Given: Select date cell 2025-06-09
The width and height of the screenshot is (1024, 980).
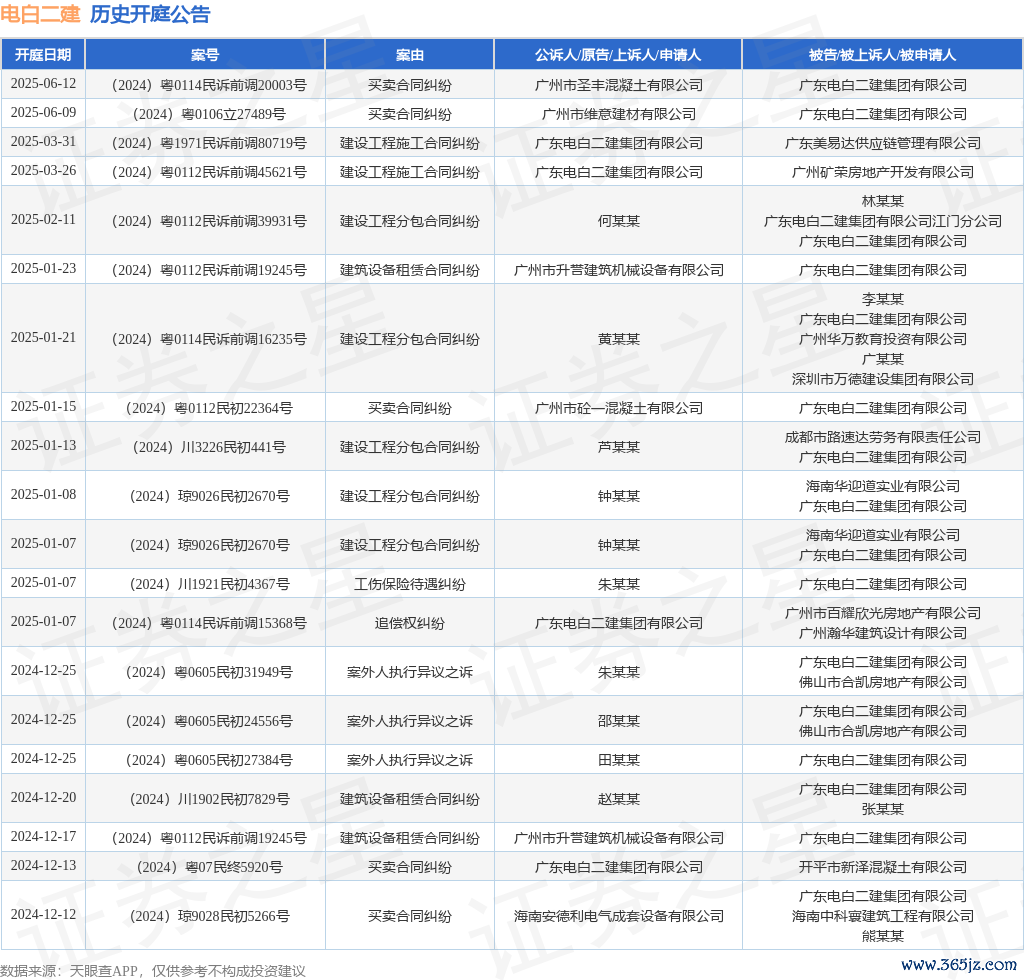Looking at the screenshot, I should (43, 112).
